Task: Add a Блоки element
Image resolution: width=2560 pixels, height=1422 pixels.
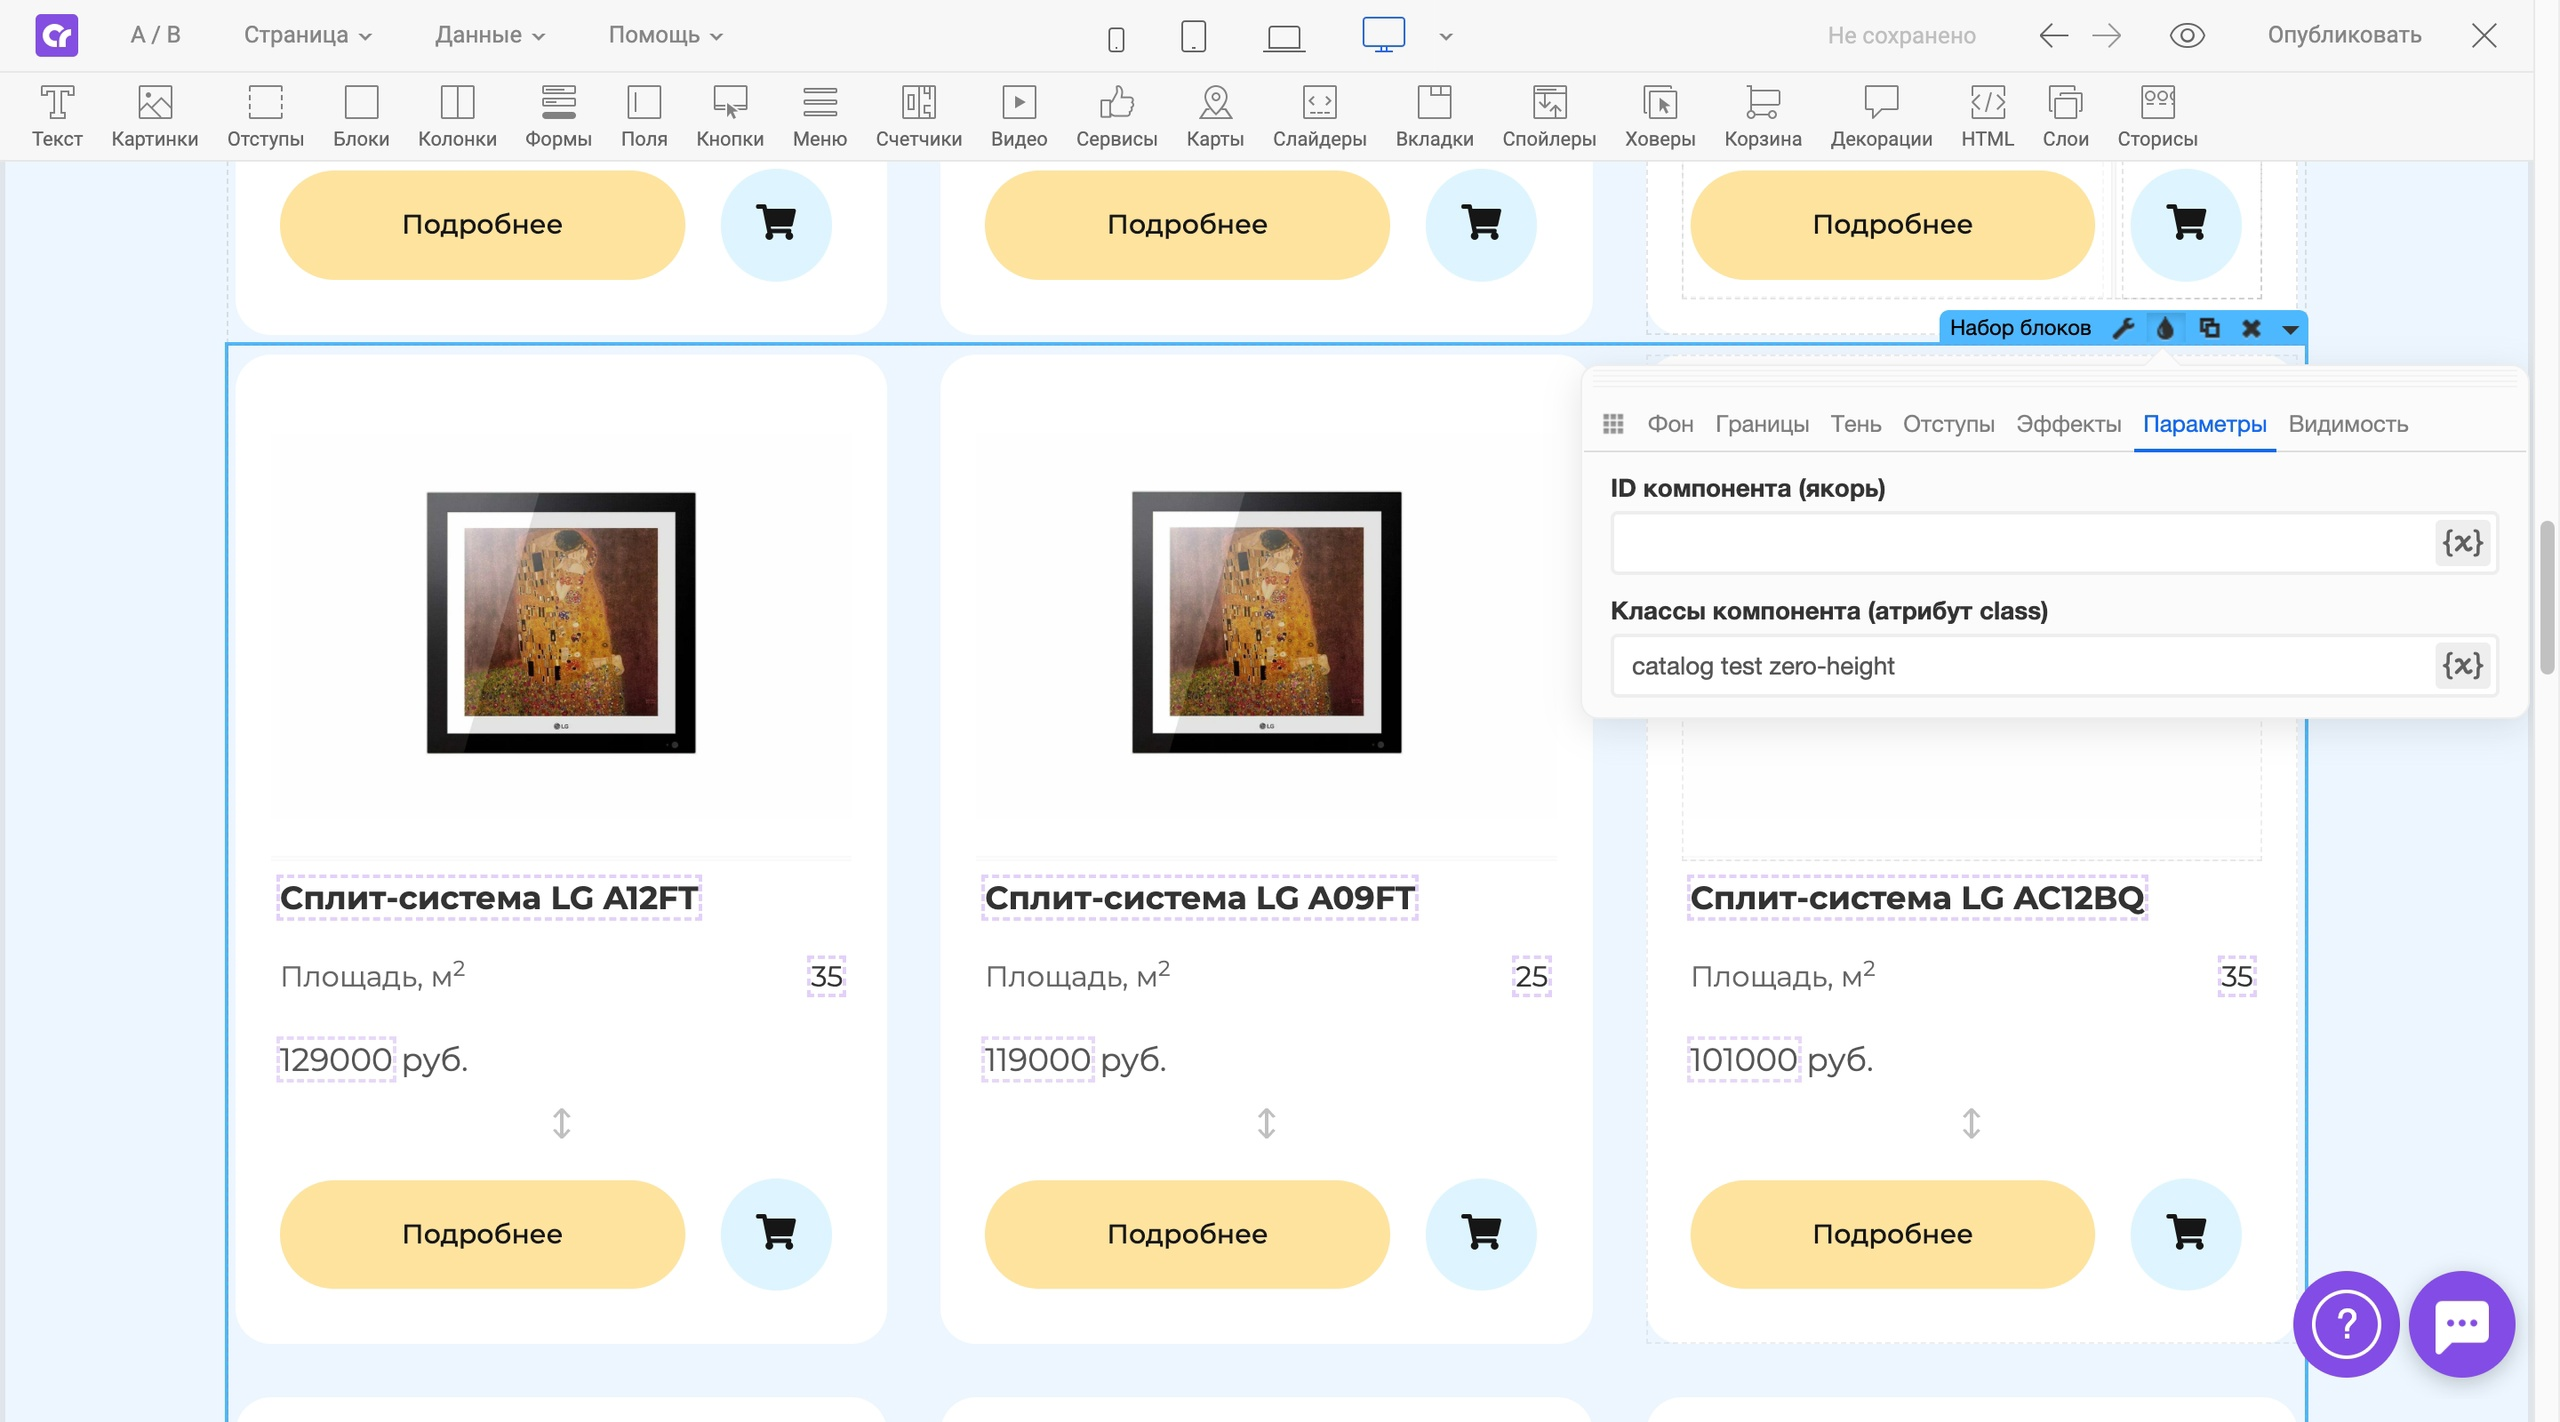Action: pyautogui.click(x=361, y=116)
